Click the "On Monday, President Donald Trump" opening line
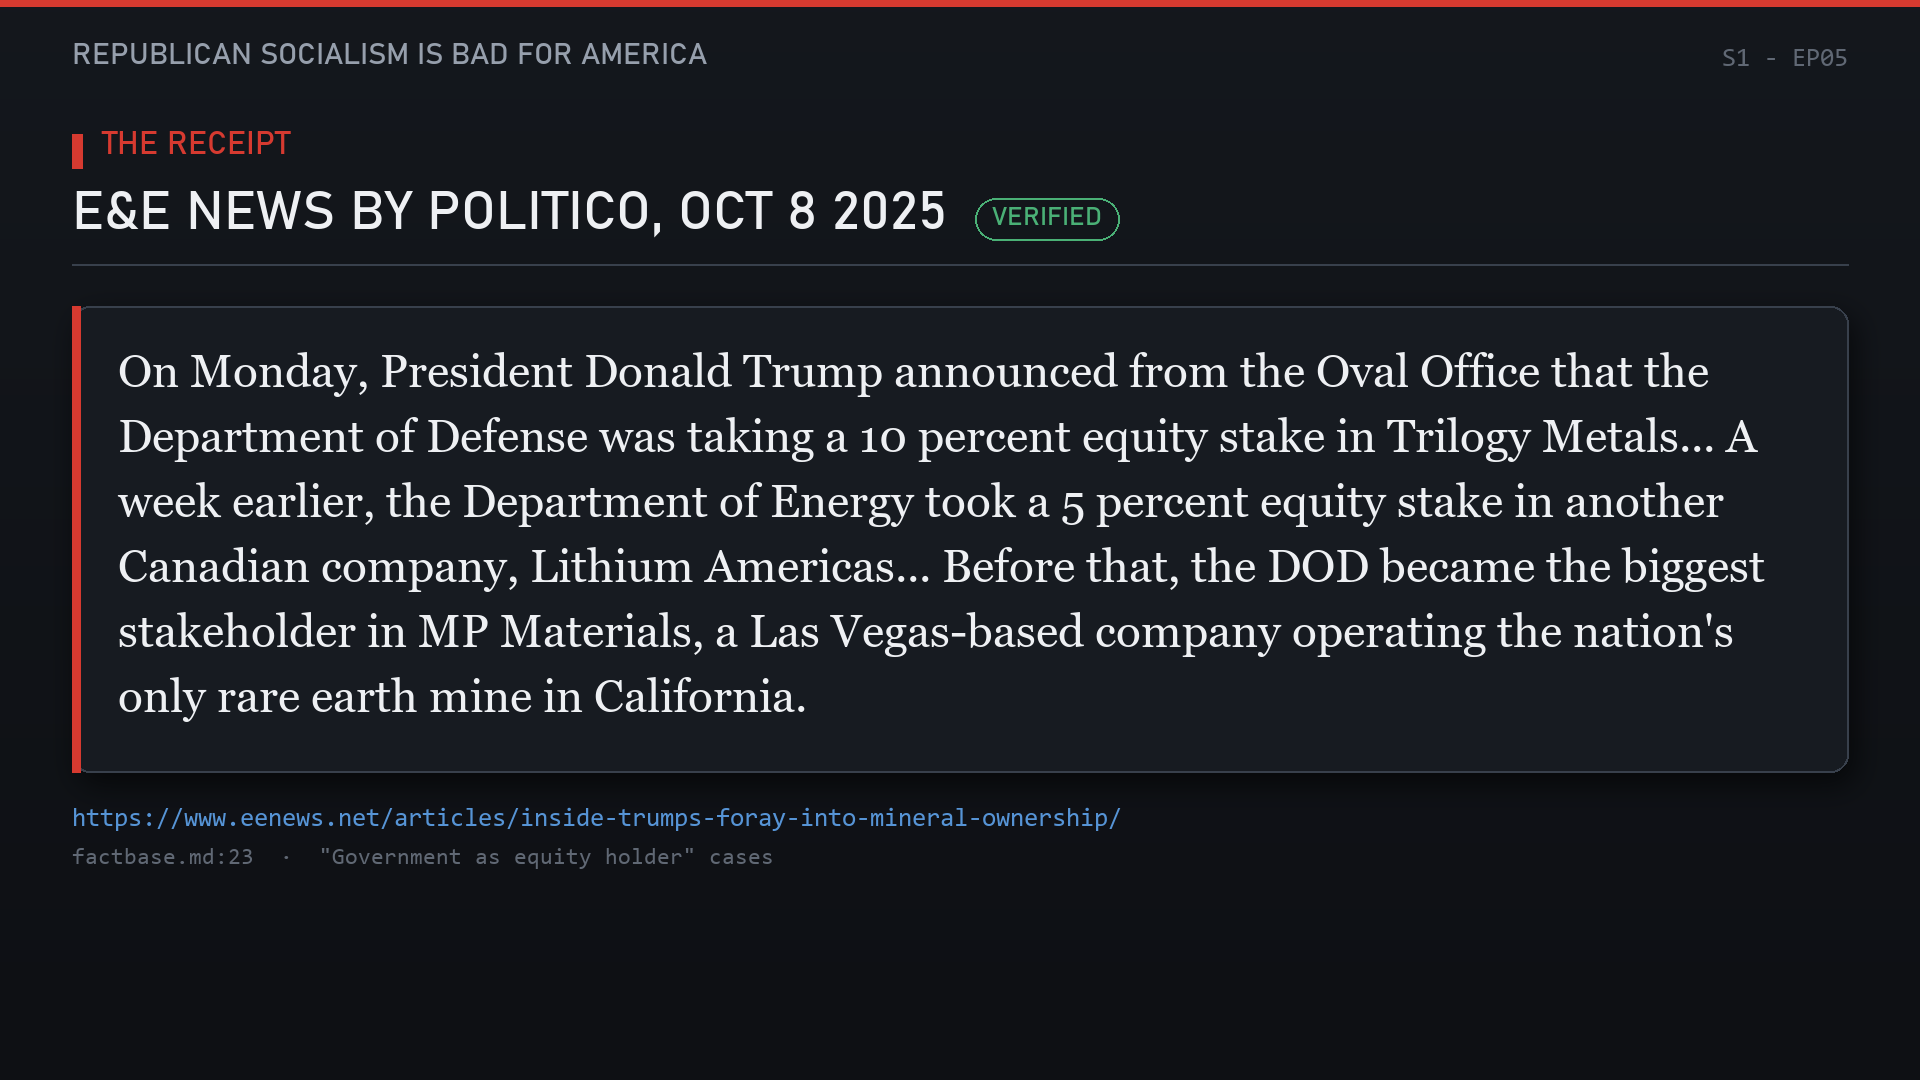Image resolution: width=1920 pixels, height=1080 pixels. click(x=500, y=372)
